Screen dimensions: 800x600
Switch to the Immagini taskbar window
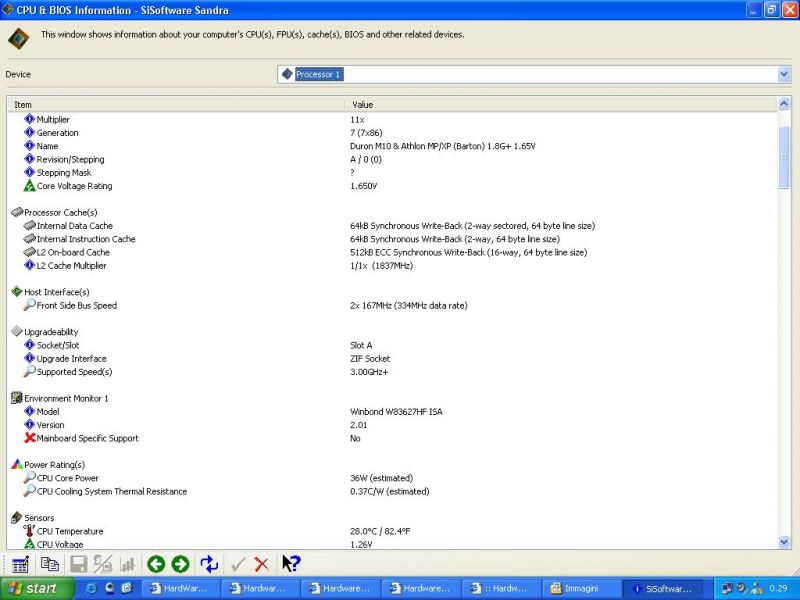click(x=582, y=588)
